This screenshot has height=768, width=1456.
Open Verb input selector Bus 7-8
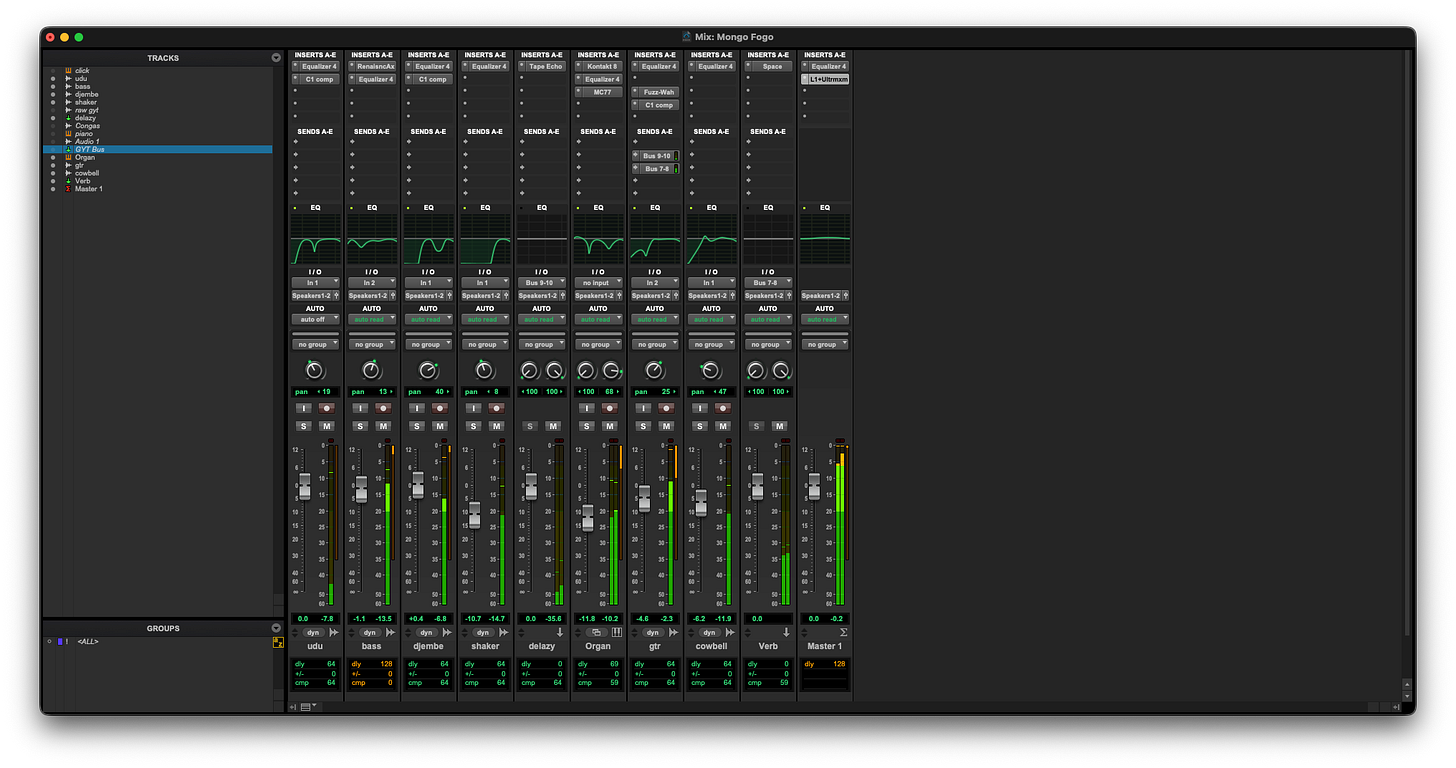(768, 283)
